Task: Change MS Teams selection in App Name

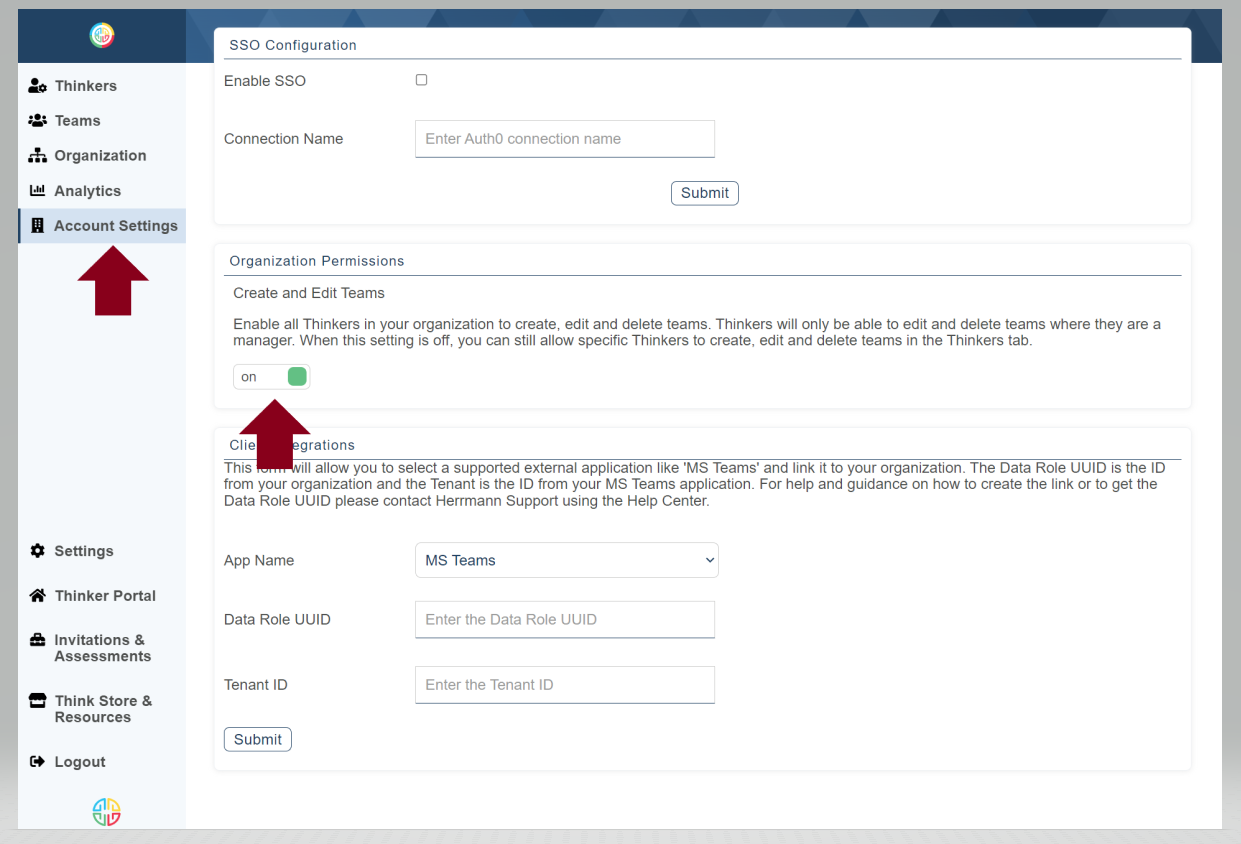Action: [566, 560]
